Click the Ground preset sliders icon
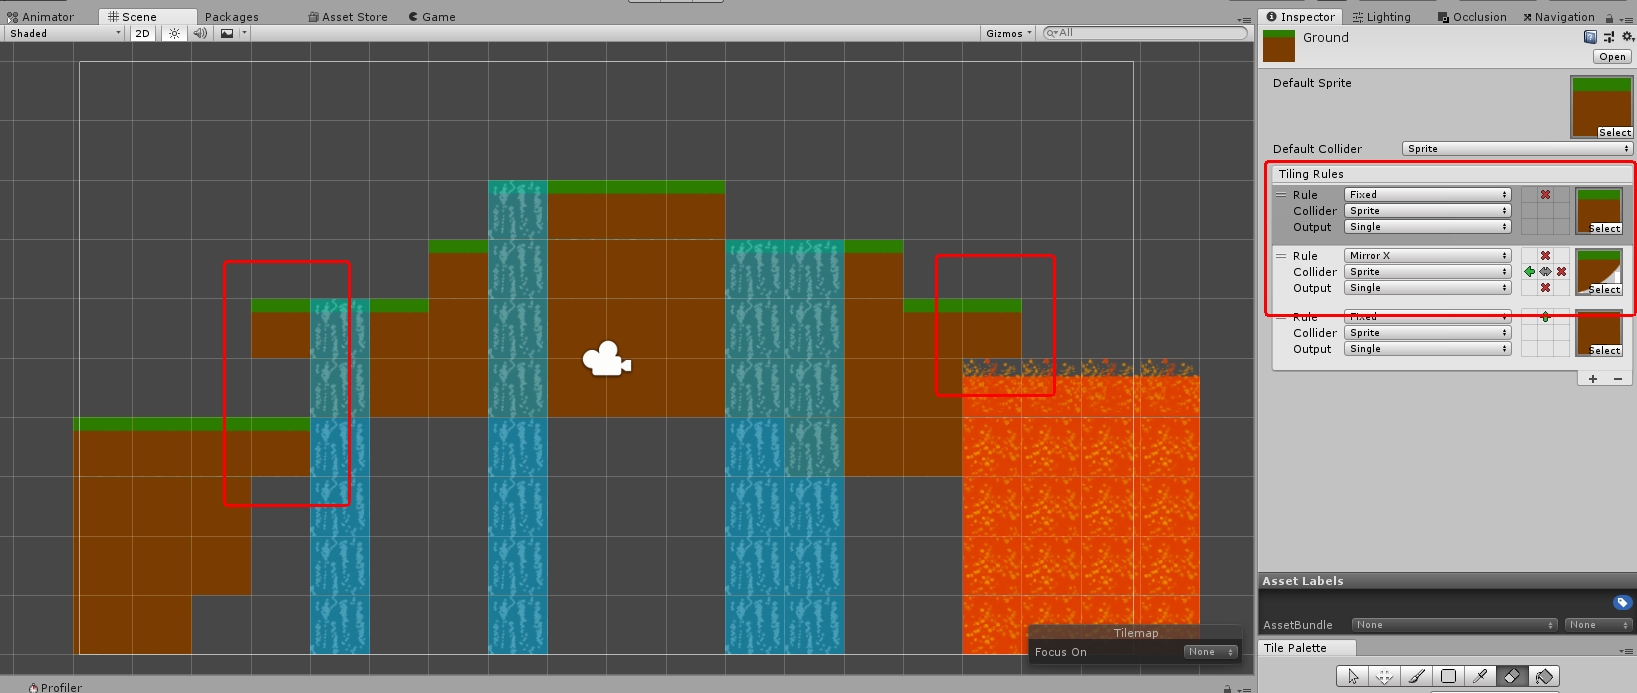The width and height of the screenshot is (1637, 693). coord(1609,37)
